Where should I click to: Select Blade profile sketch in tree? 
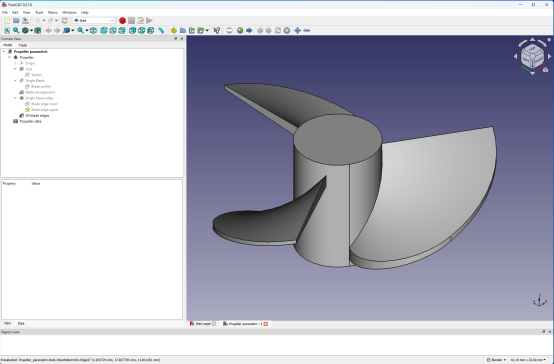(41, 87)
